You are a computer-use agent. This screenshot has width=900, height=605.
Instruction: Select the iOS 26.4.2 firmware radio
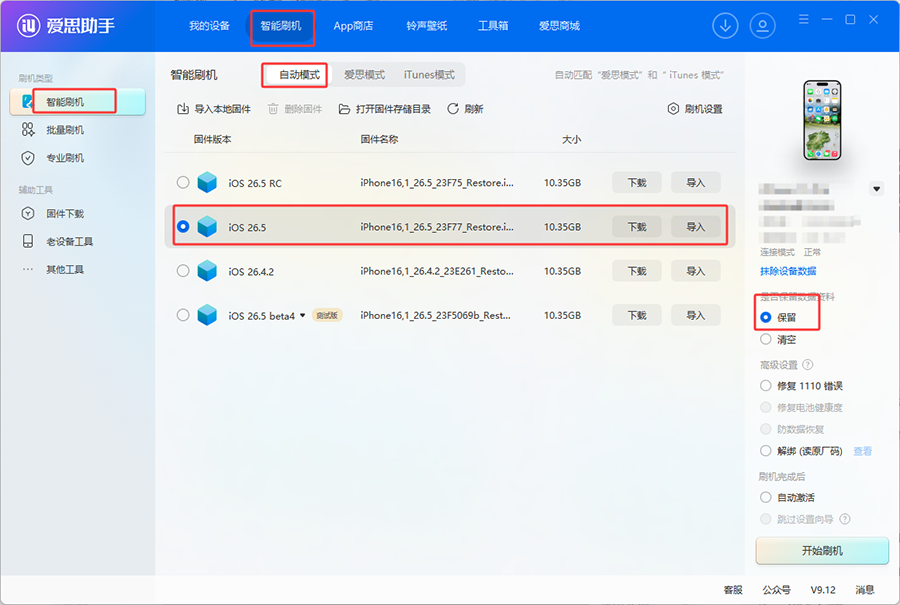point(183,271)
